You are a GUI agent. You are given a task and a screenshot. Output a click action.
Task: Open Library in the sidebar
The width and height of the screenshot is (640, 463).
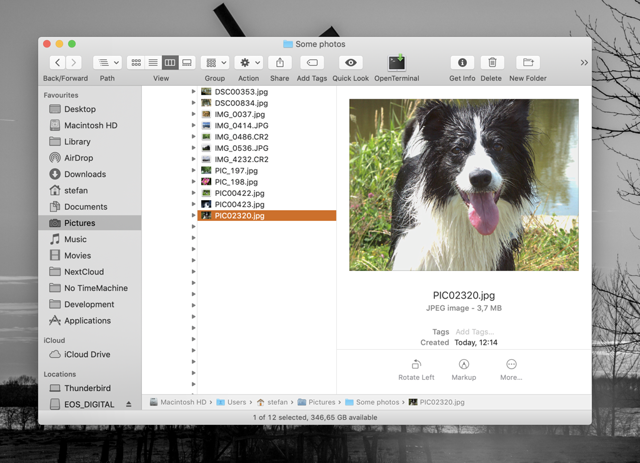90,142
